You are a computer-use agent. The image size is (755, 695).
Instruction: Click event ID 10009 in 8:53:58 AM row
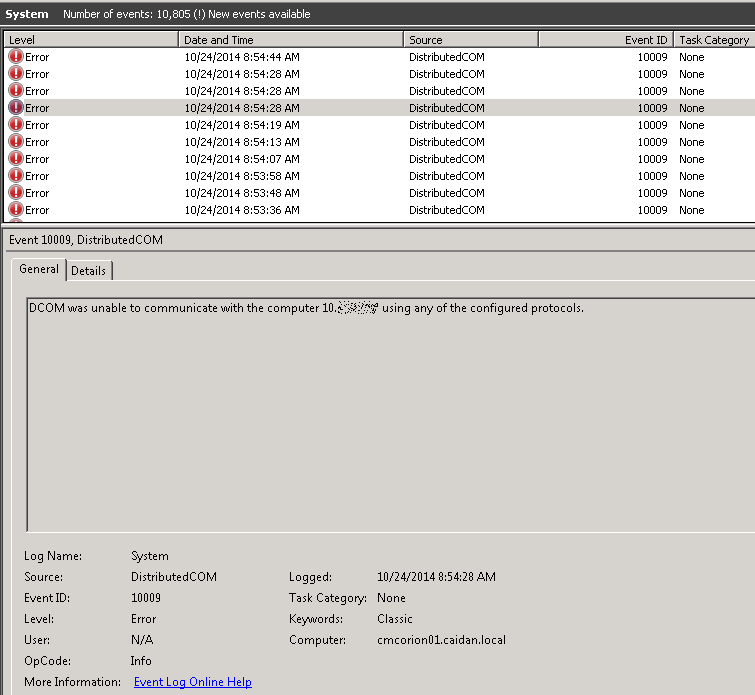click(652, 176)
